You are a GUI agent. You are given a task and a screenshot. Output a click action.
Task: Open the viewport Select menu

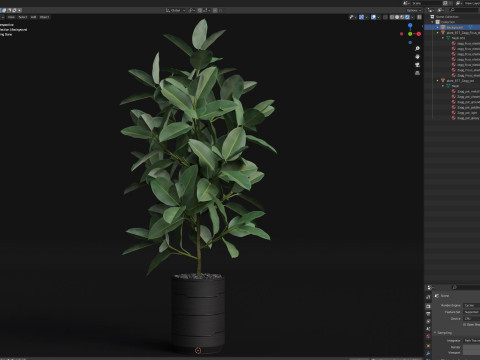23,17
